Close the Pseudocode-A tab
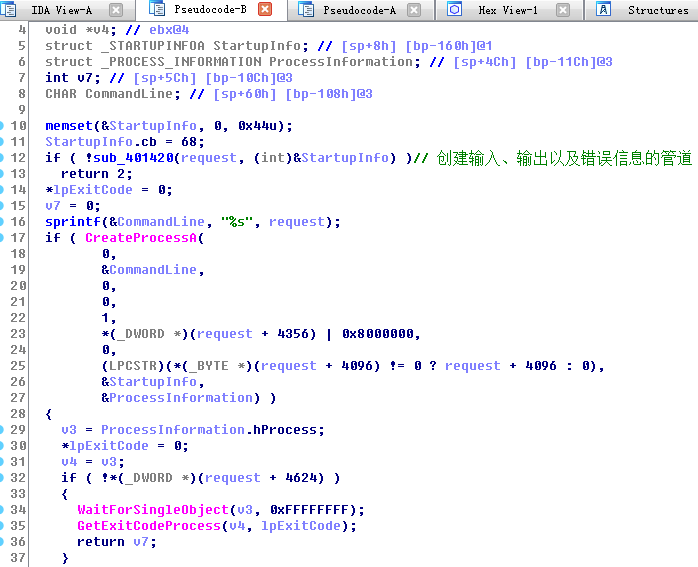 pos(416,10)
